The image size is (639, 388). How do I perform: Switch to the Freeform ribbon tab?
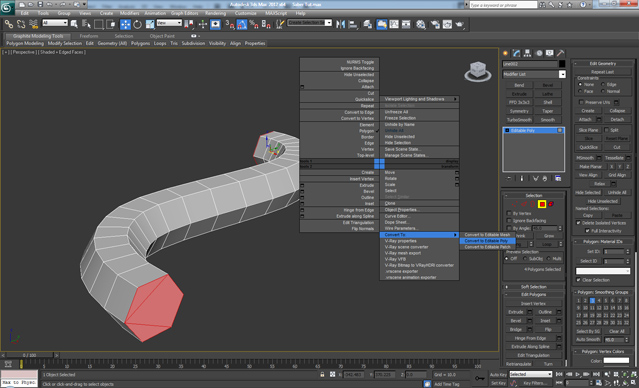point(89,36)
